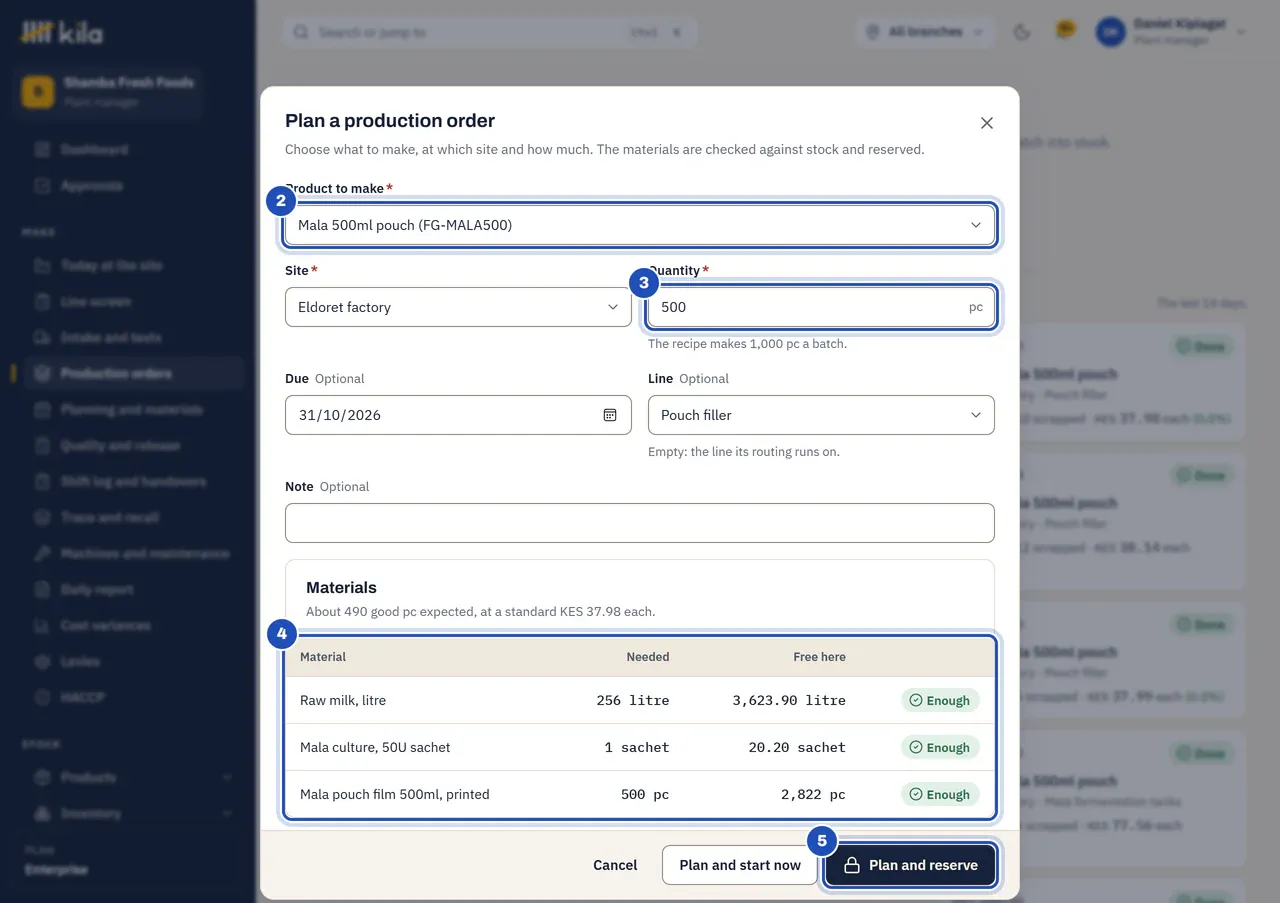Open Dashboard in the sidebar

click(134, 149)
